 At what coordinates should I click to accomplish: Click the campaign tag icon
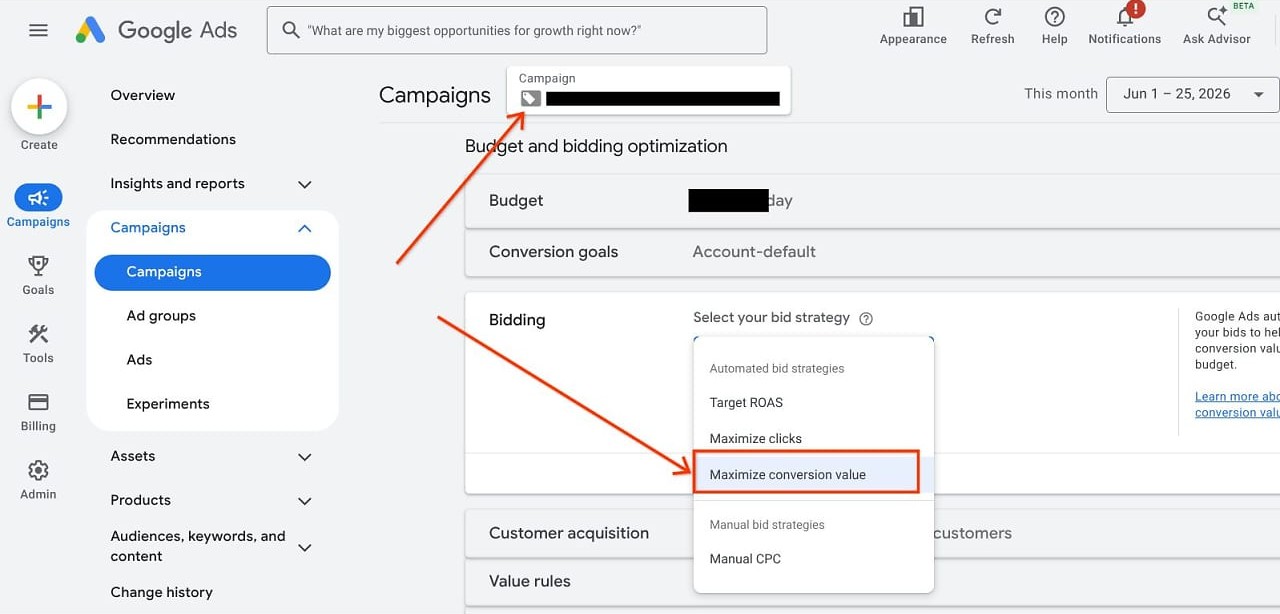[x=530, y=98]
